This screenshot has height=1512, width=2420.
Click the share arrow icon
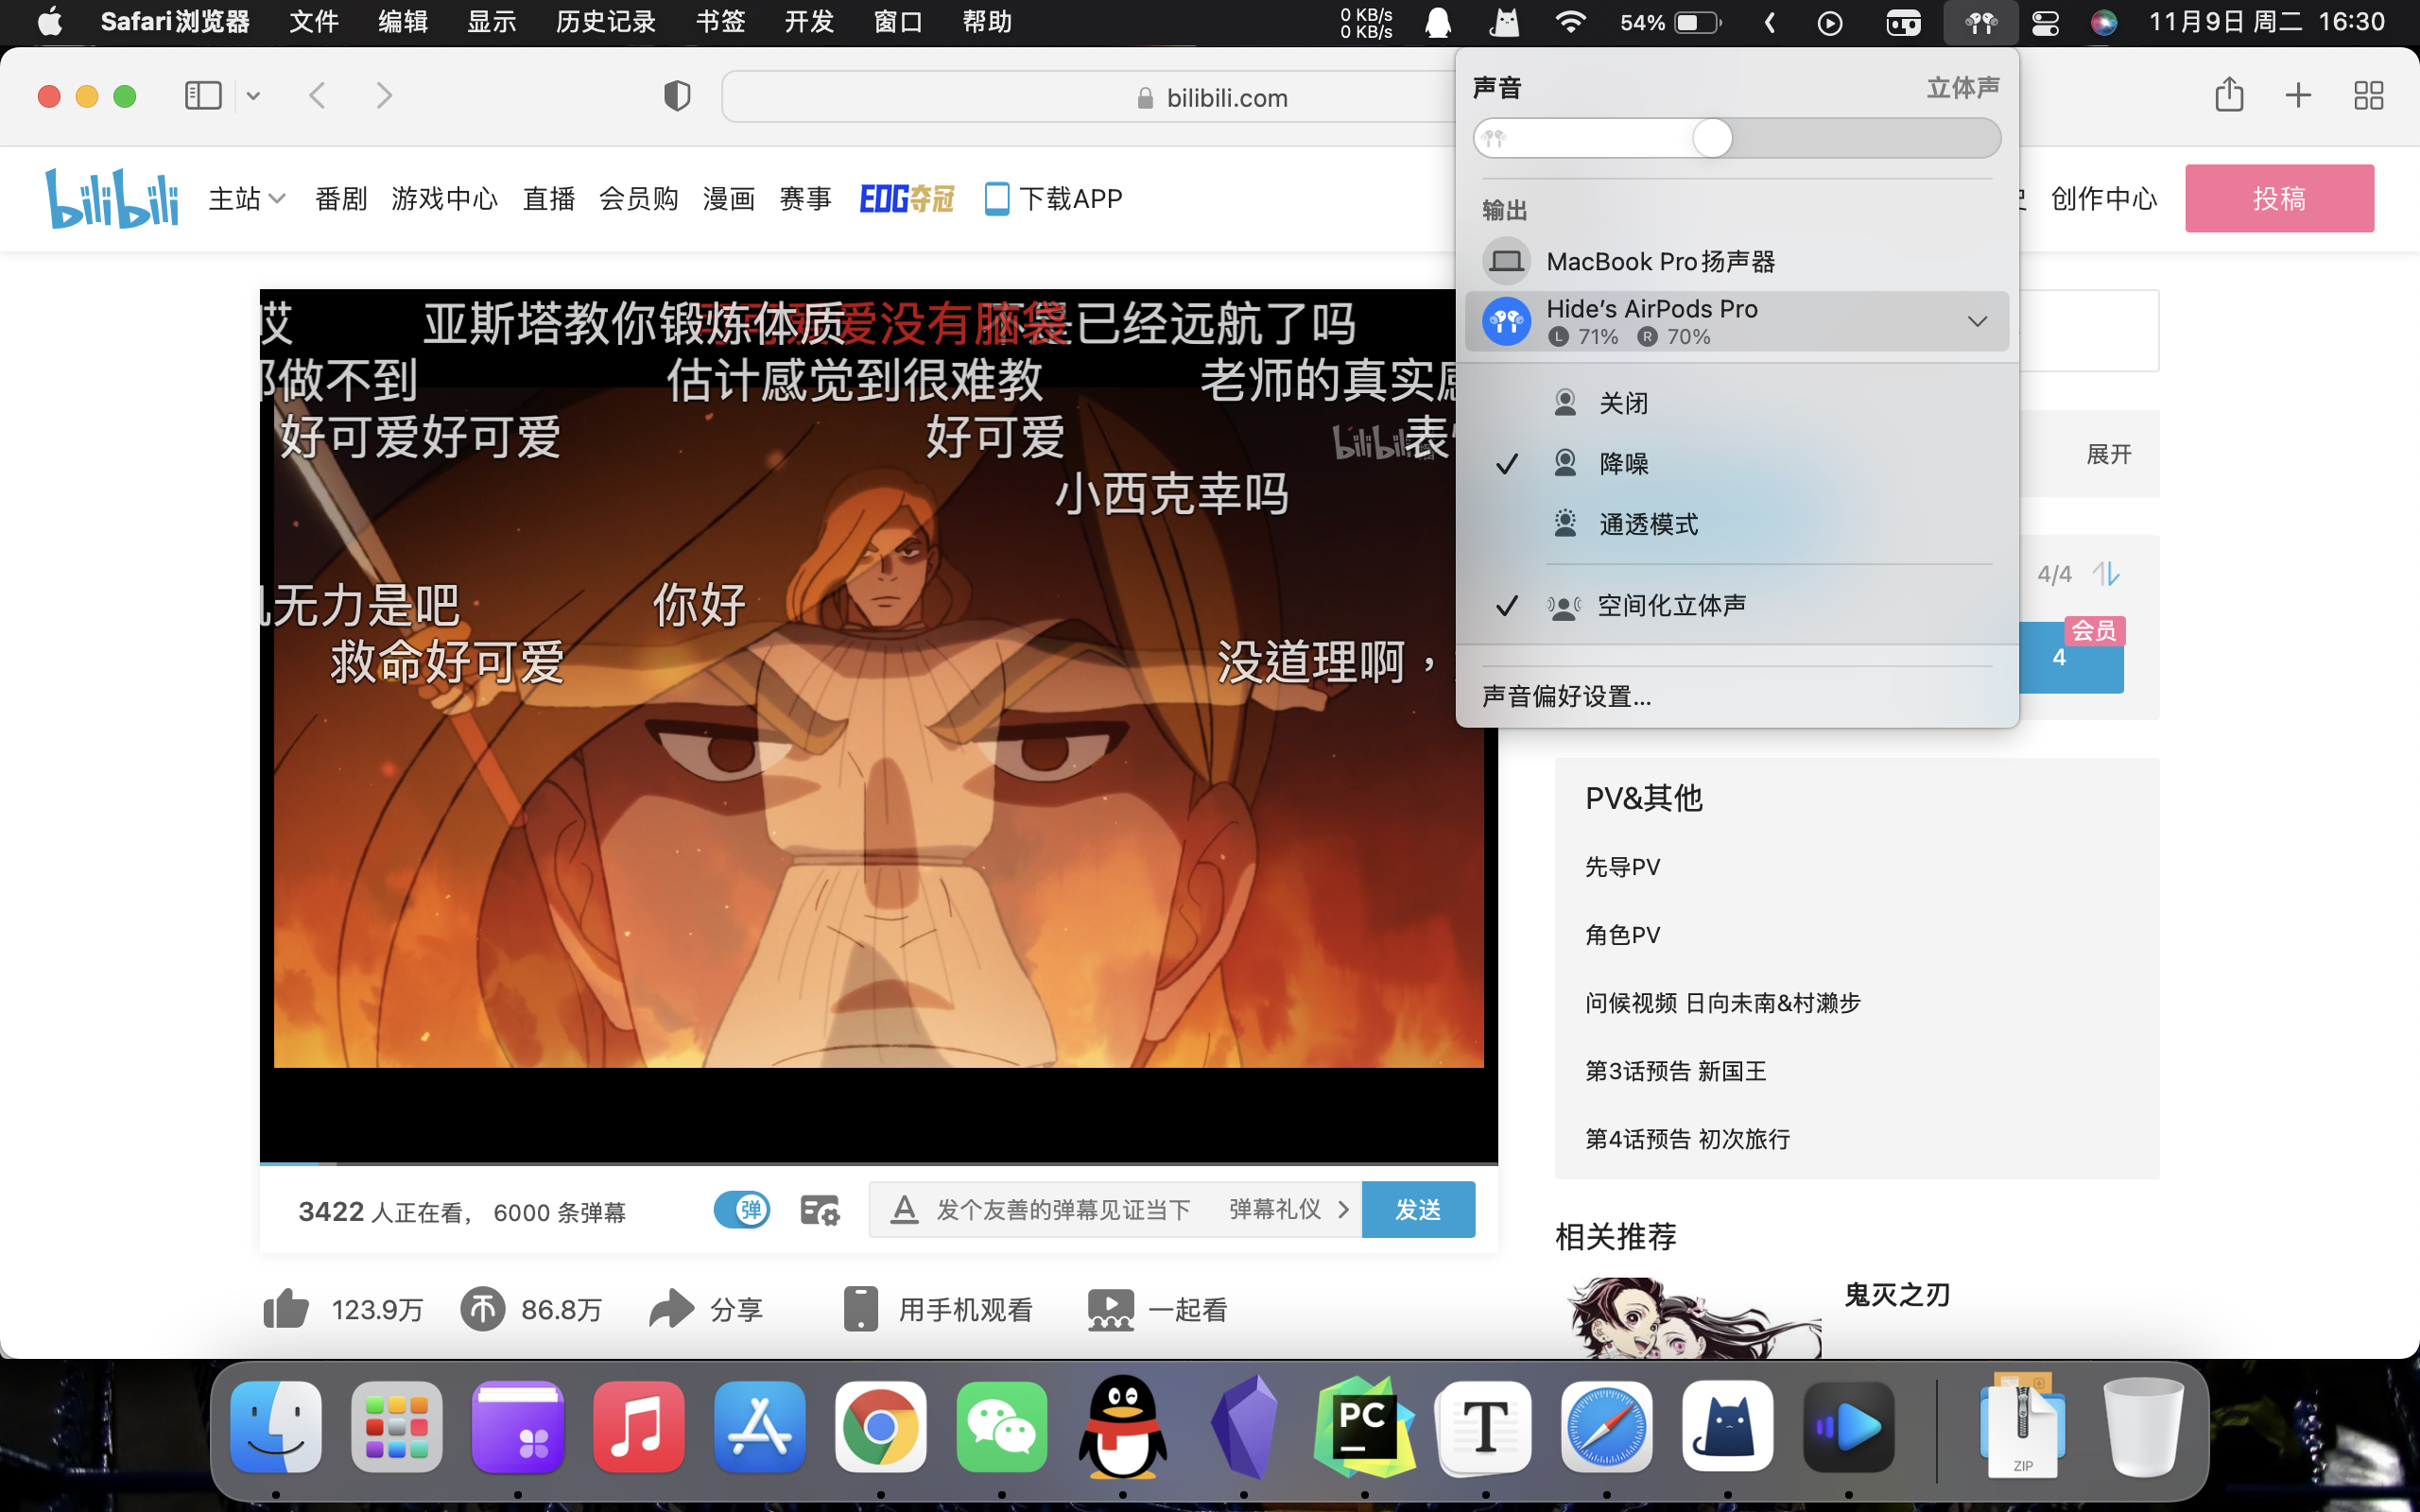671,1309
